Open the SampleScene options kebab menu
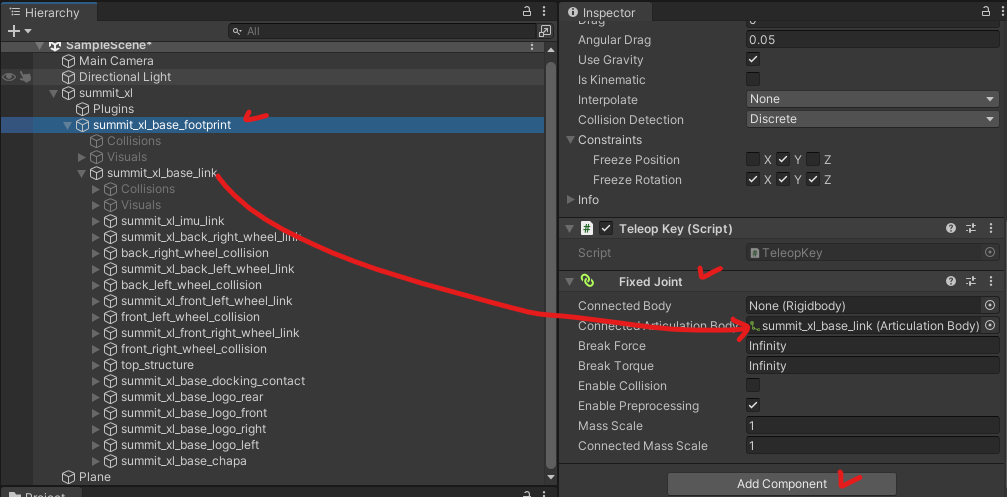Image resolution: width=1007 pixels, height=497 pixels. (x=532, y=46)
